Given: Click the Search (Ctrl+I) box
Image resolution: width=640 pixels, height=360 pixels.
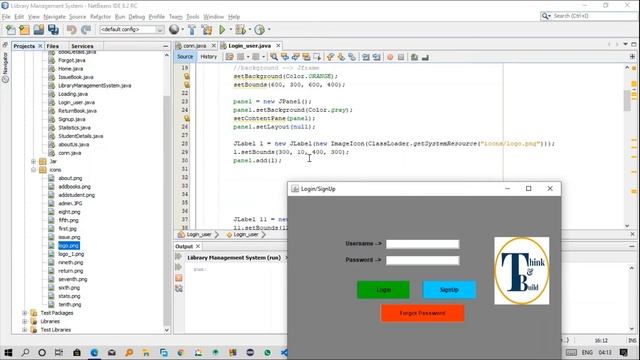Looking at the screenshot, I should (589, 16).
